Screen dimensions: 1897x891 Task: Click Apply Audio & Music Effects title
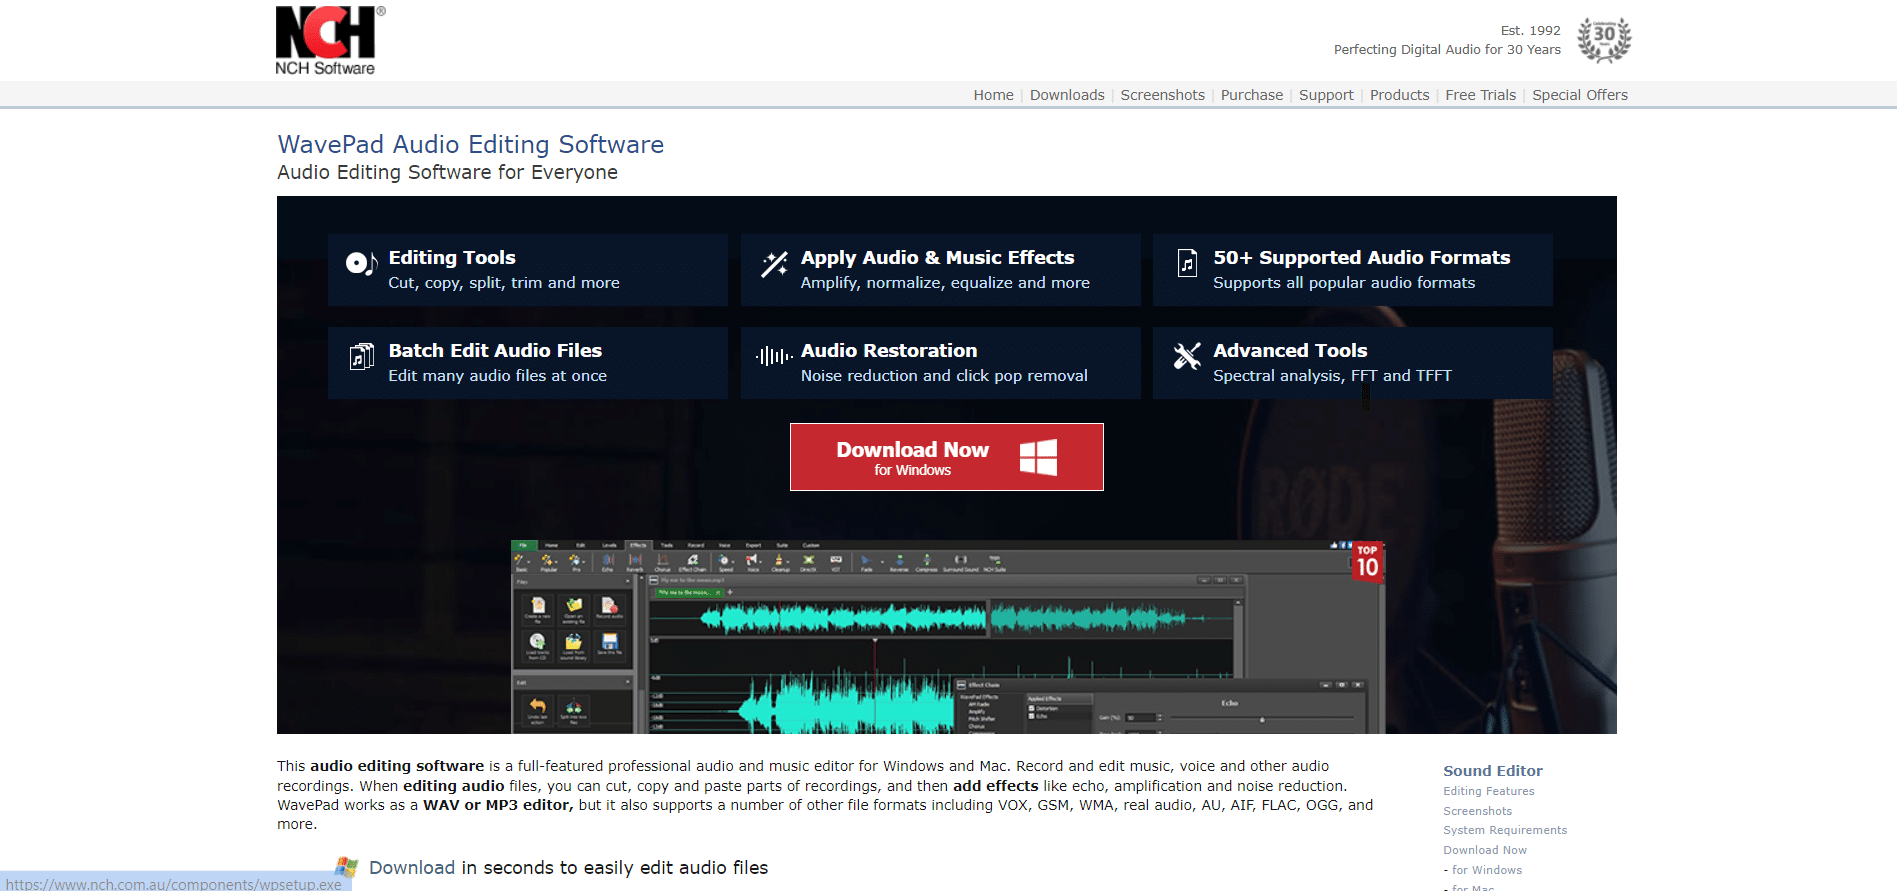click(937, 257)
